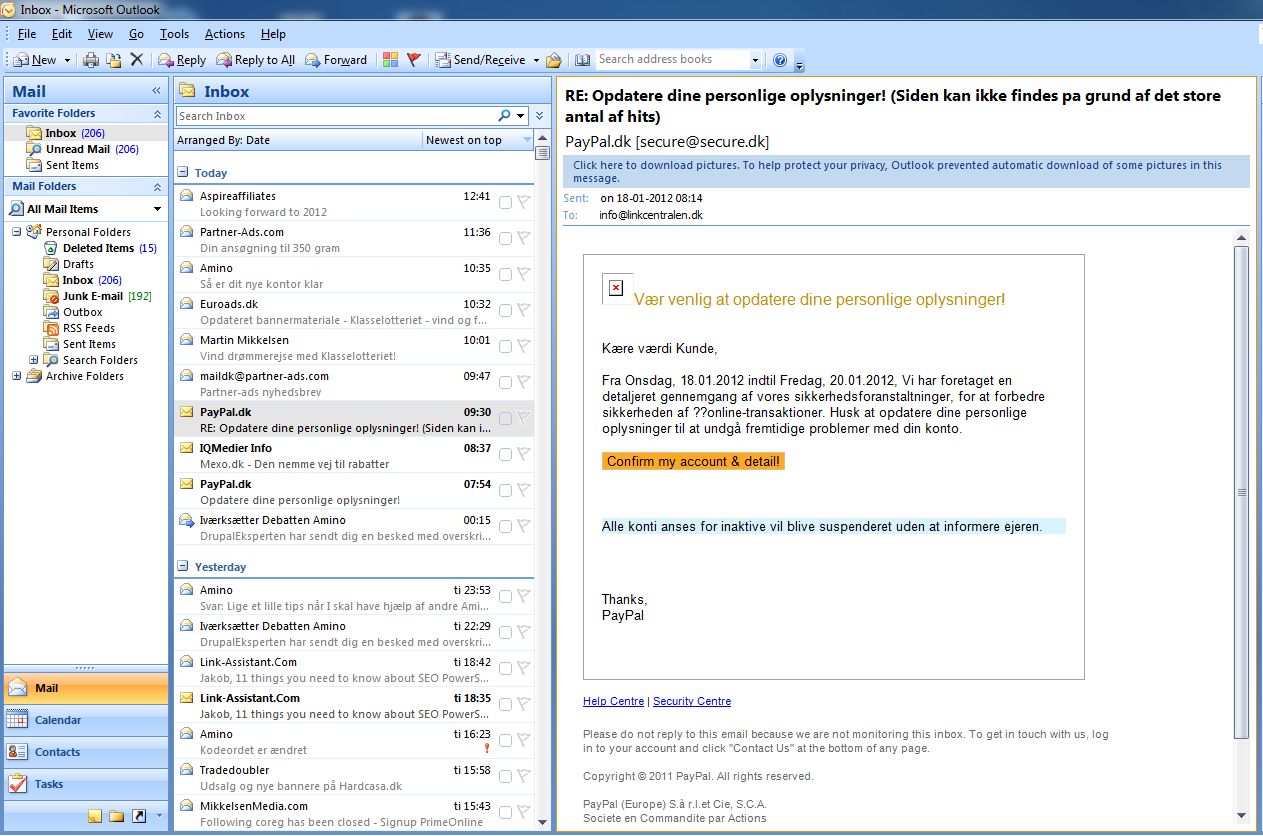Image resolution: width=1263 pixels, height=836 pixels.
Task: Click the message list vertical scrollbar thumb
Action: (542, 153)
